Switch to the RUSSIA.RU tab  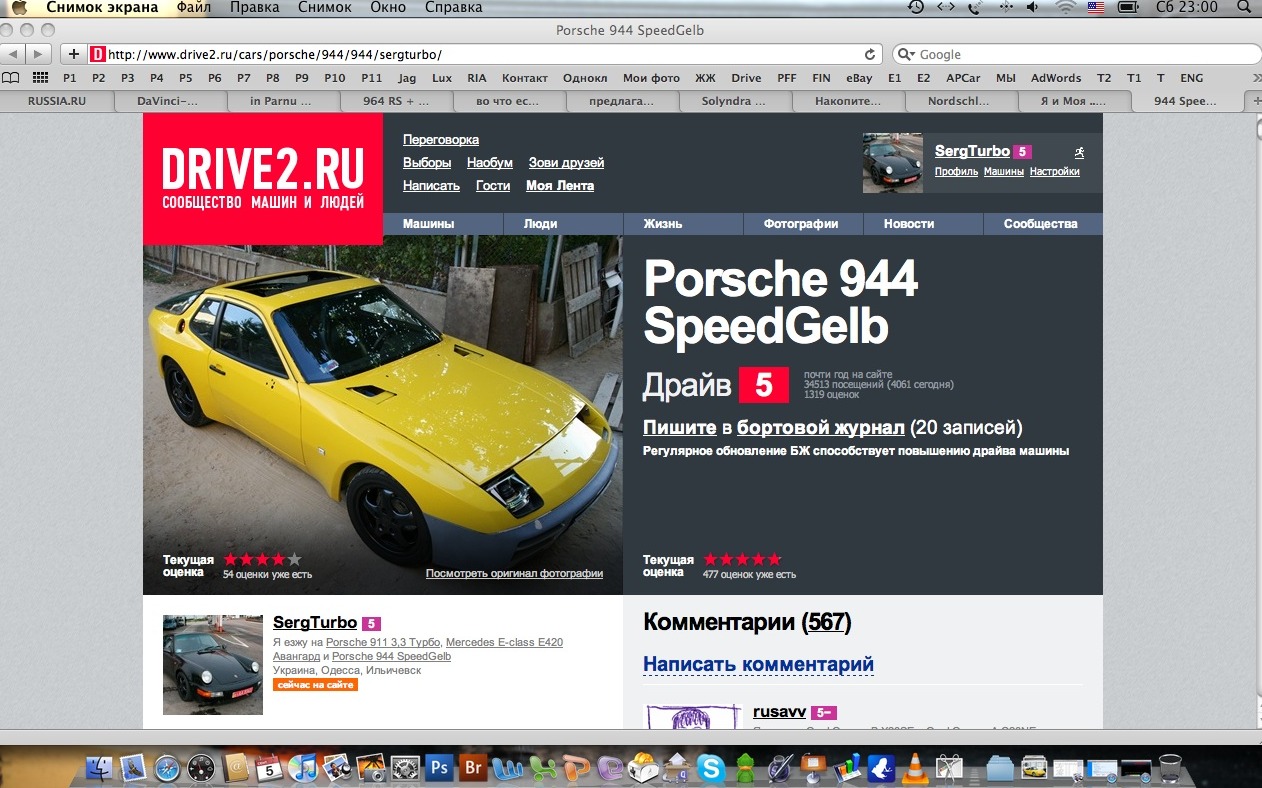coord(57,101)
